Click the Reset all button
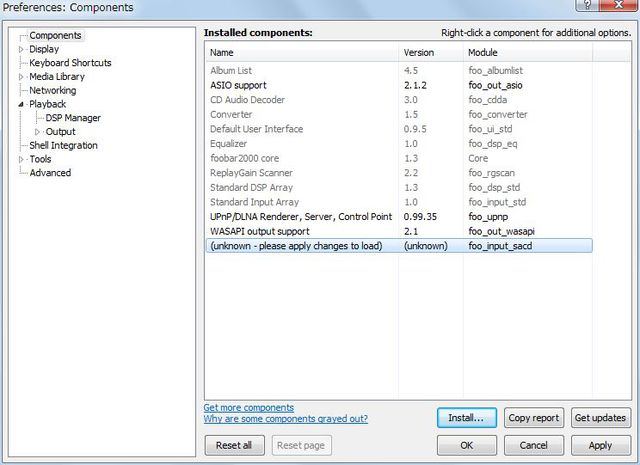This screenshot has height=465, width=640. (x=234, y=445)
